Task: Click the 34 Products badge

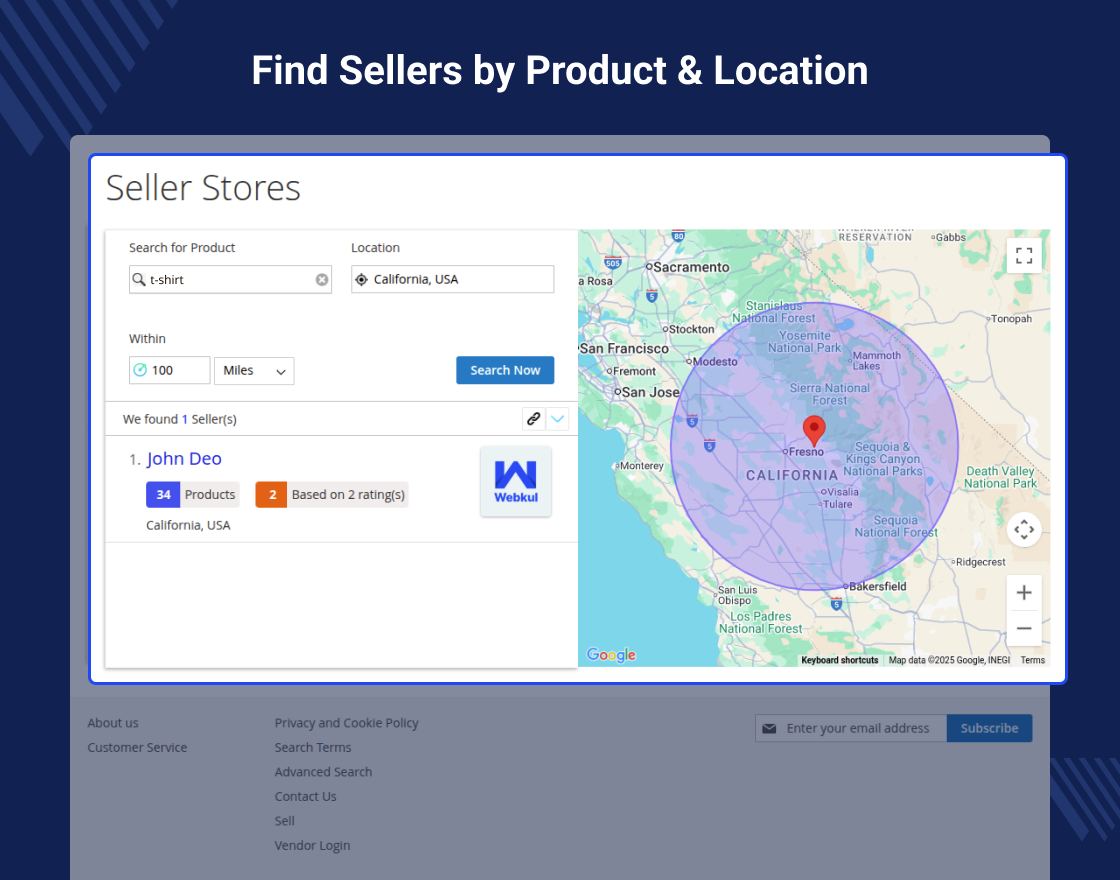Action: point(192,494)
